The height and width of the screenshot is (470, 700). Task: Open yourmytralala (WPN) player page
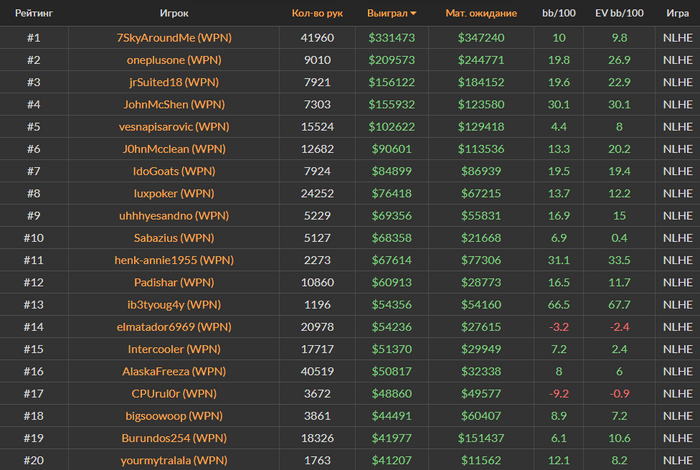(174, 461)
